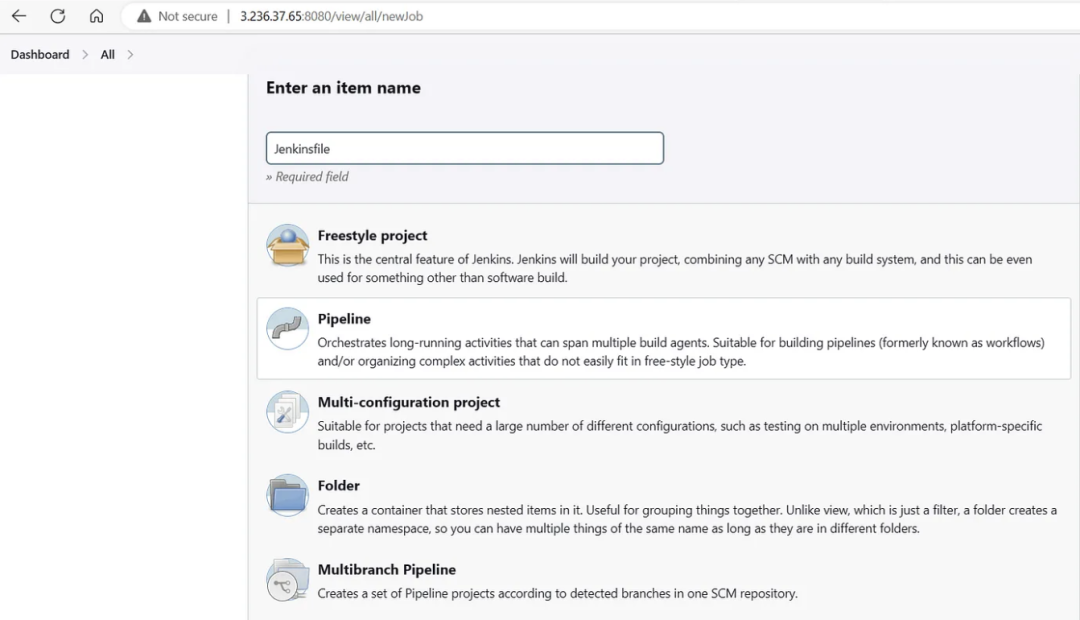Select the Freestyle project title
This screenshot has width=1080, height=620.
(372, 236)
